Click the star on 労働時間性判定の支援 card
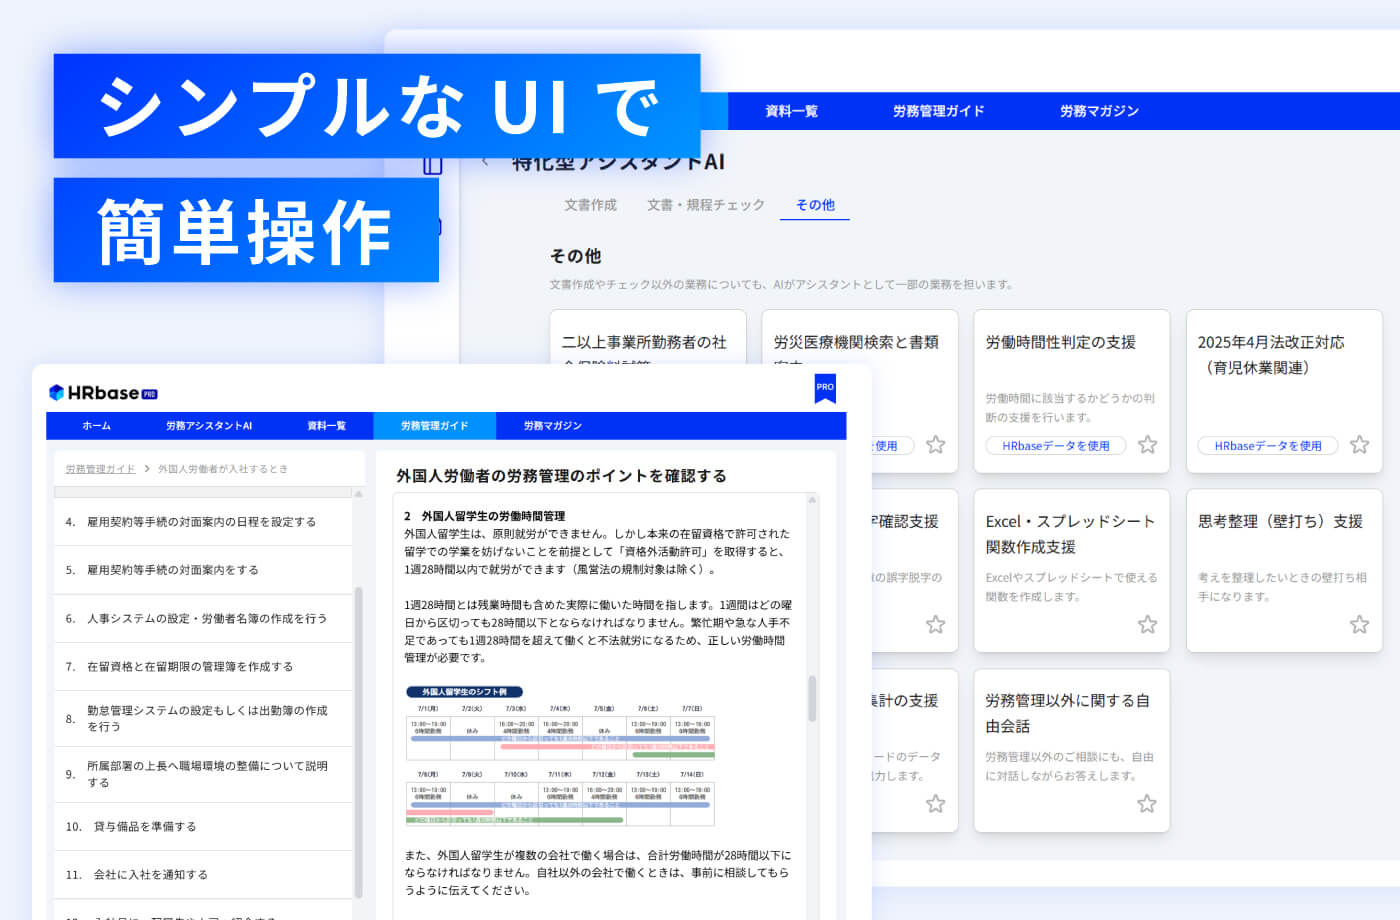This screenshot has height=920, width=1400. point(1147,445)
